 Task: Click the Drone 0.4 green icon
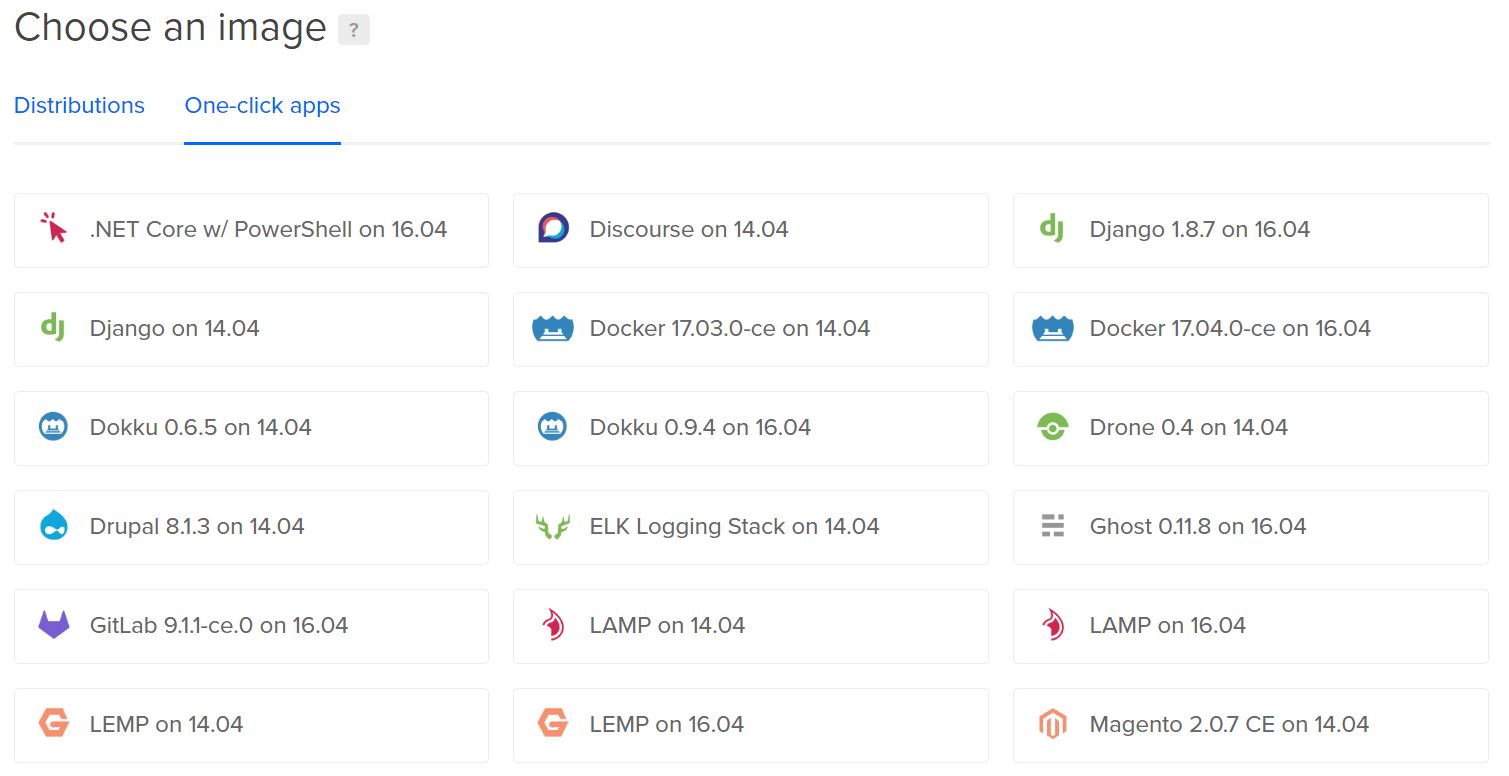click(x=1053, y=427)
